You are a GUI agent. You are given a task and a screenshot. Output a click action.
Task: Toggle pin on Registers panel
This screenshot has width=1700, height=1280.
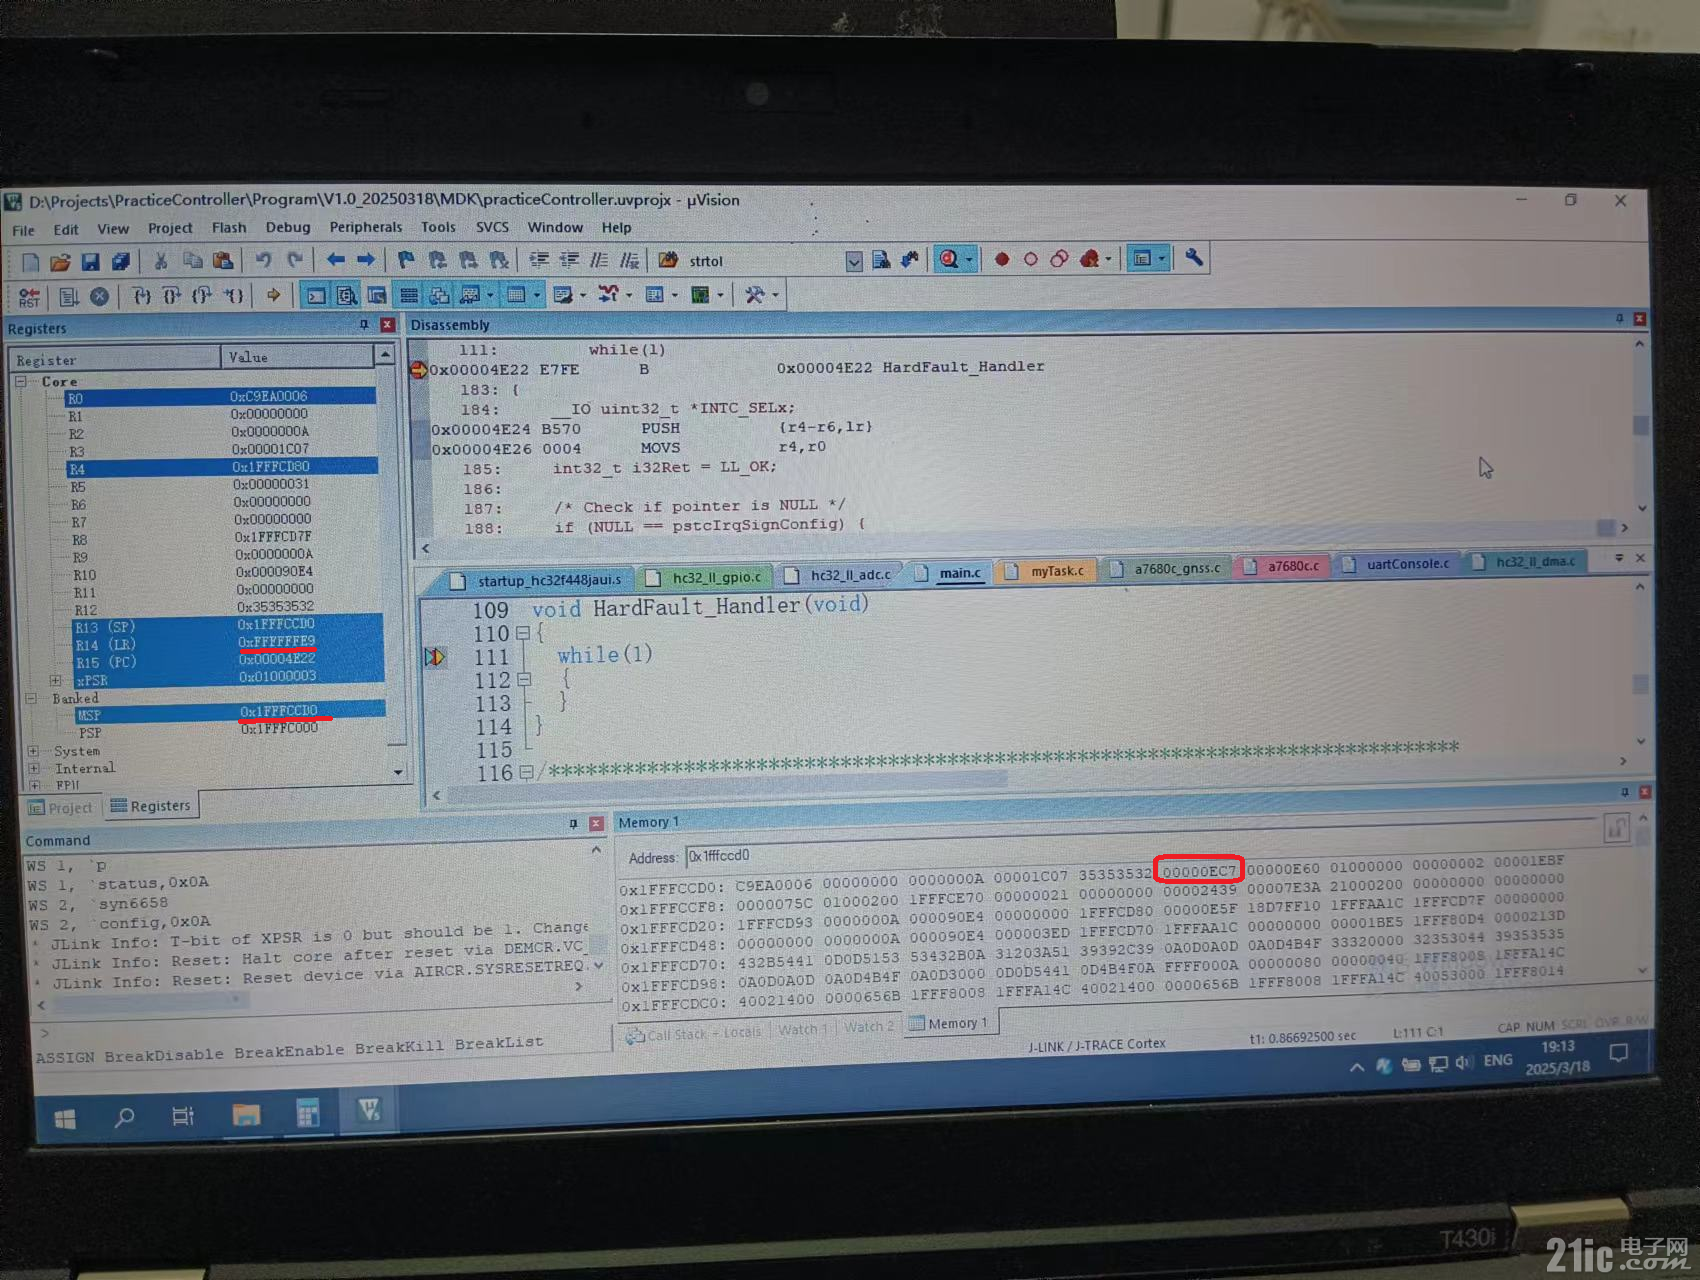364,325
